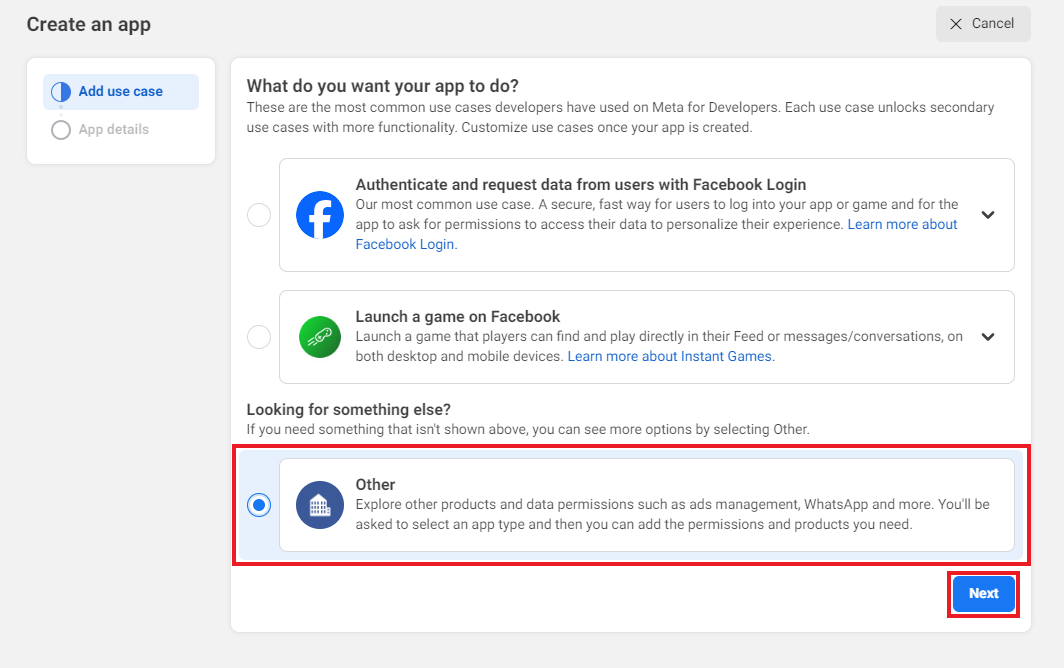Click the Launch a game on Facebook title
Image resolution: width=1064 pixels, height=668 pixels.
[x=458, y=317]
